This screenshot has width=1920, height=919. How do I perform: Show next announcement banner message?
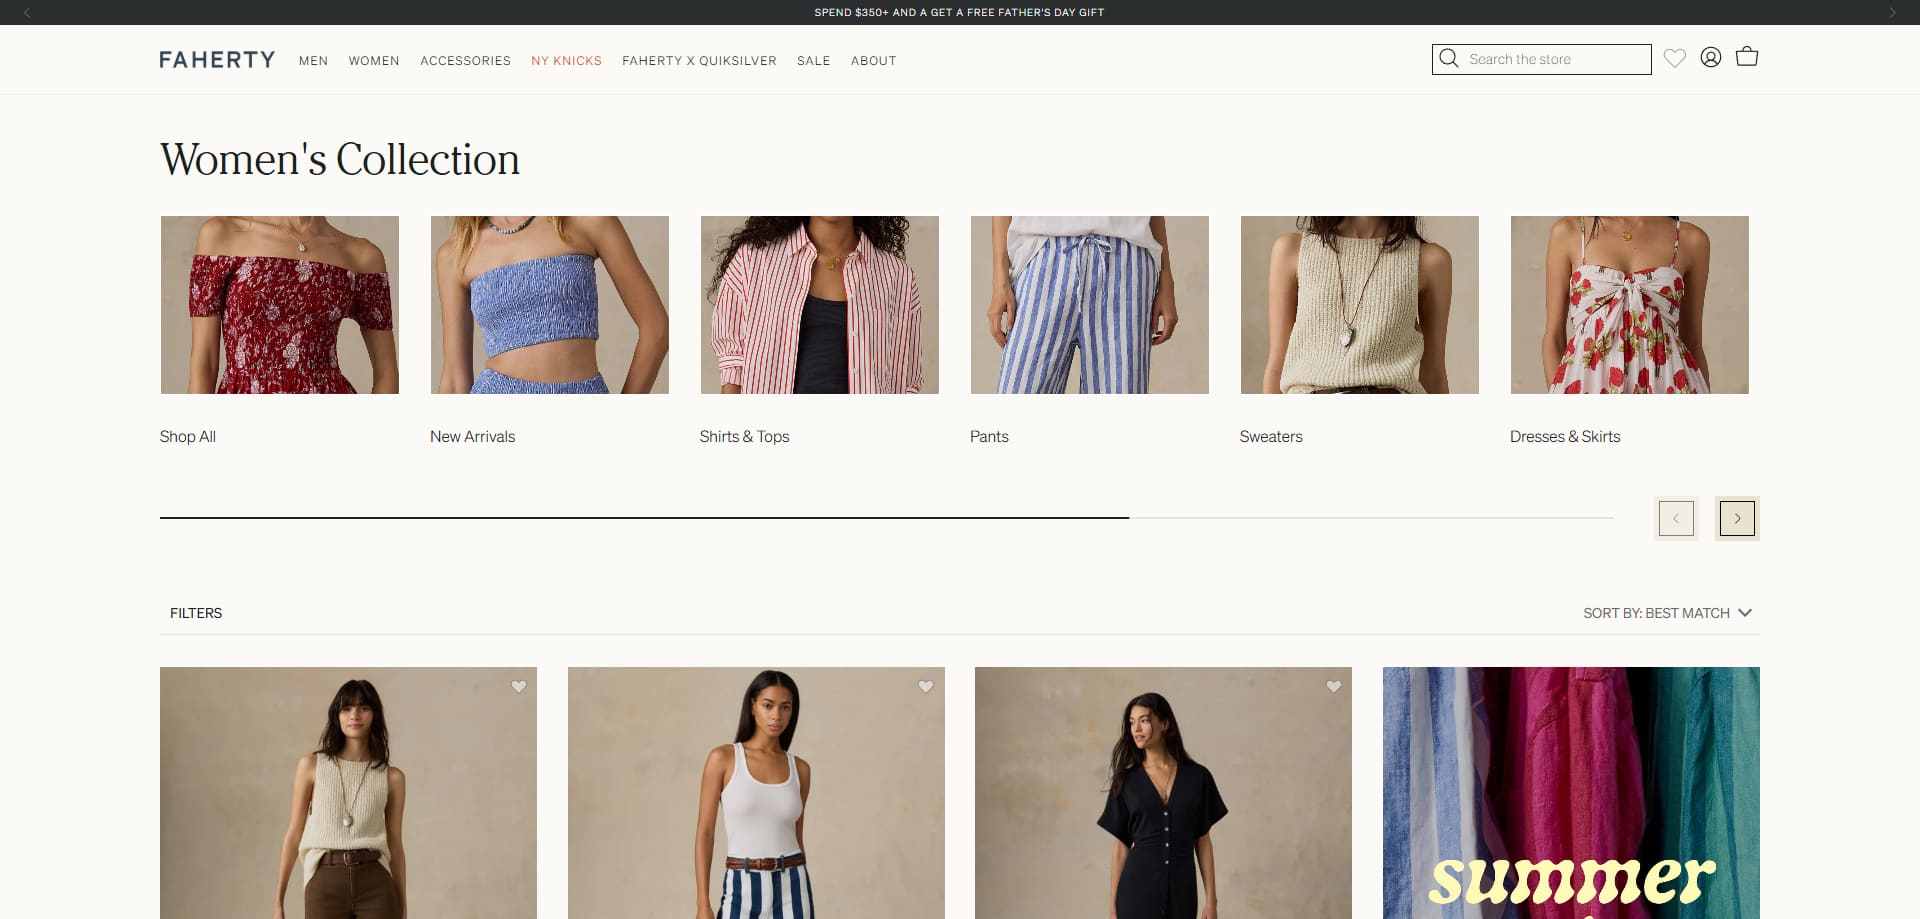pyautogui.click(x=1892, y=13)
